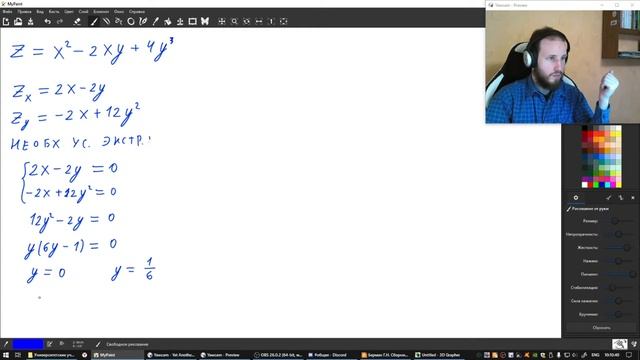Open 3D Grapher window from taskbar

(439, 355)
